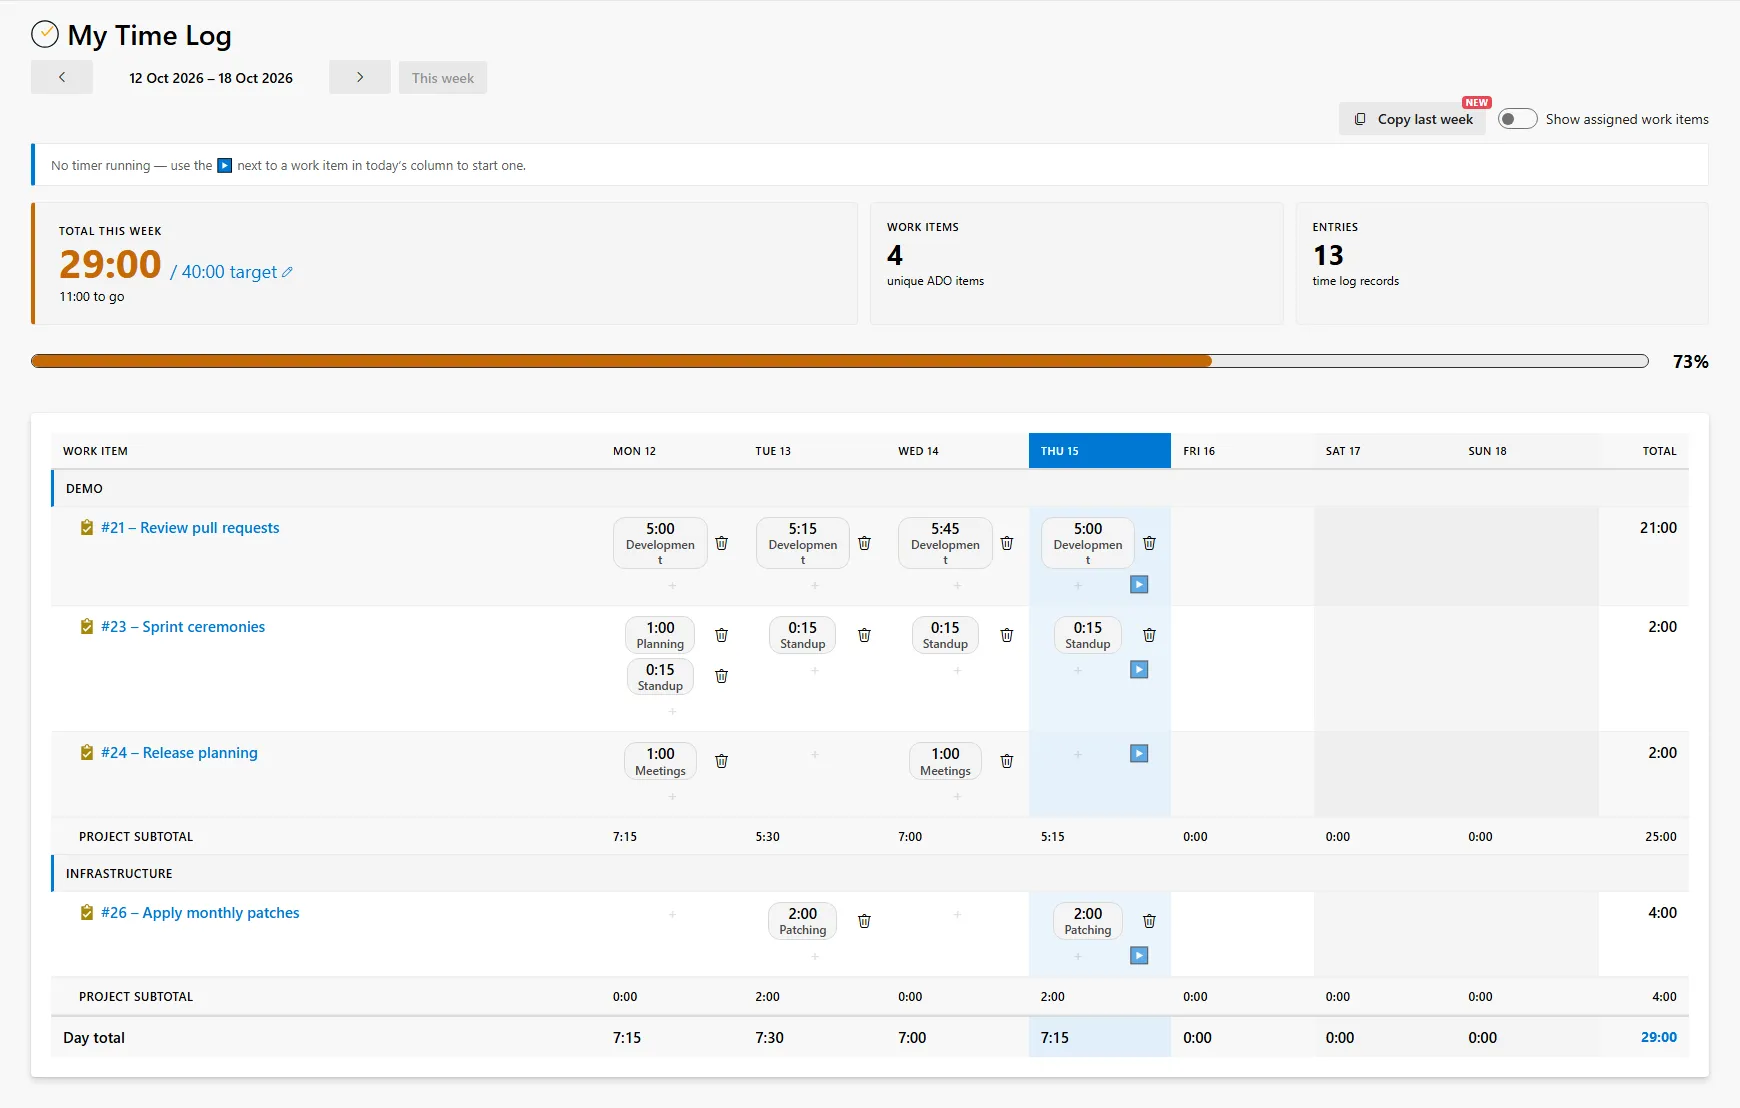Delete Tuesday 5:15 Development entry
Viewport: 1740px width, 1108px height.
click(x=864, y=543)
